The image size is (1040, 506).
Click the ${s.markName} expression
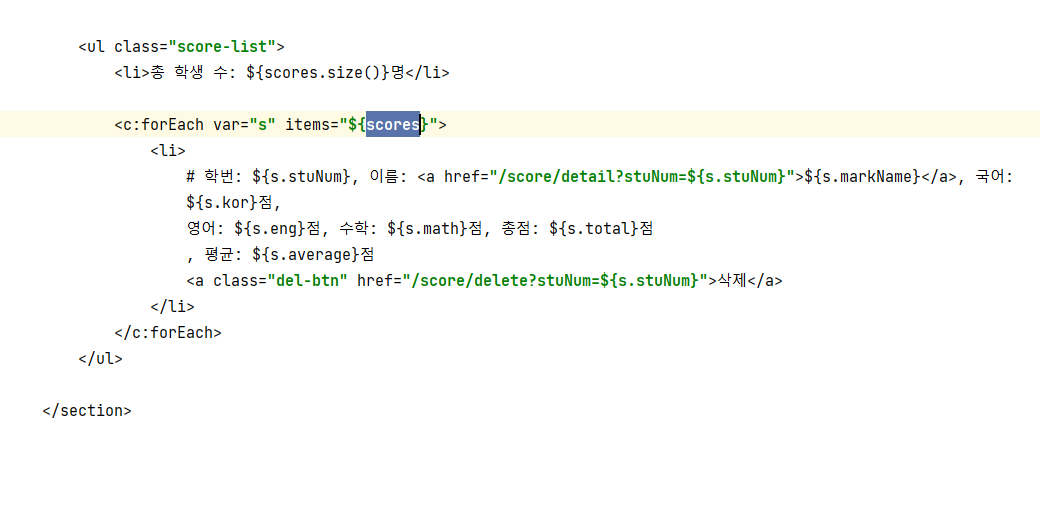coord(862,176)
